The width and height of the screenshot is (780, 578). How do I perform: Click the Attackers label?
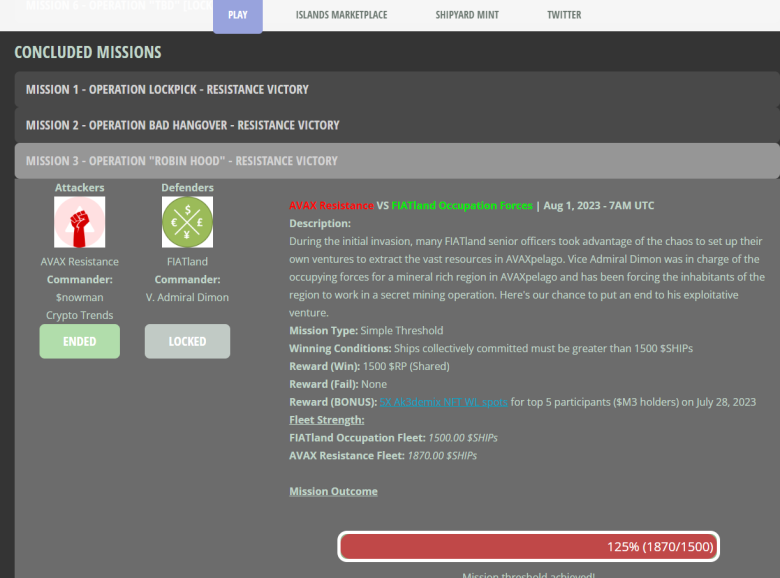coord(80,188)
